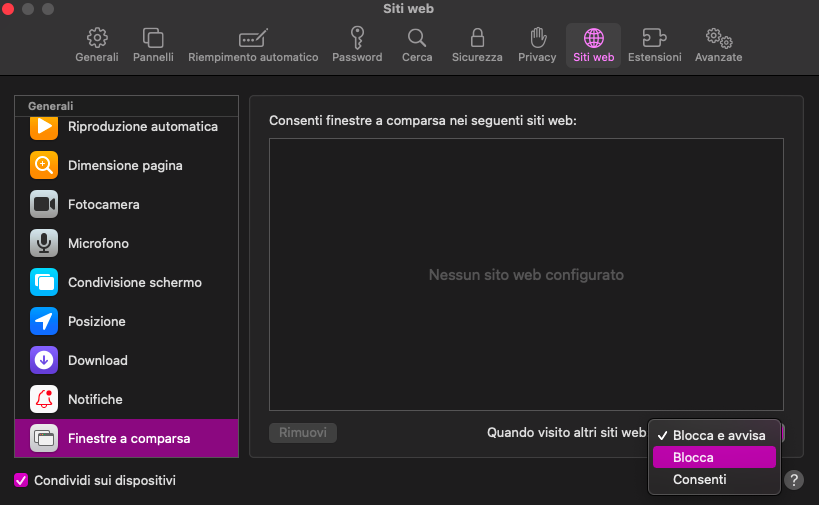
Task: Click the Fotocamera camera icon
Action: [44, 204]
